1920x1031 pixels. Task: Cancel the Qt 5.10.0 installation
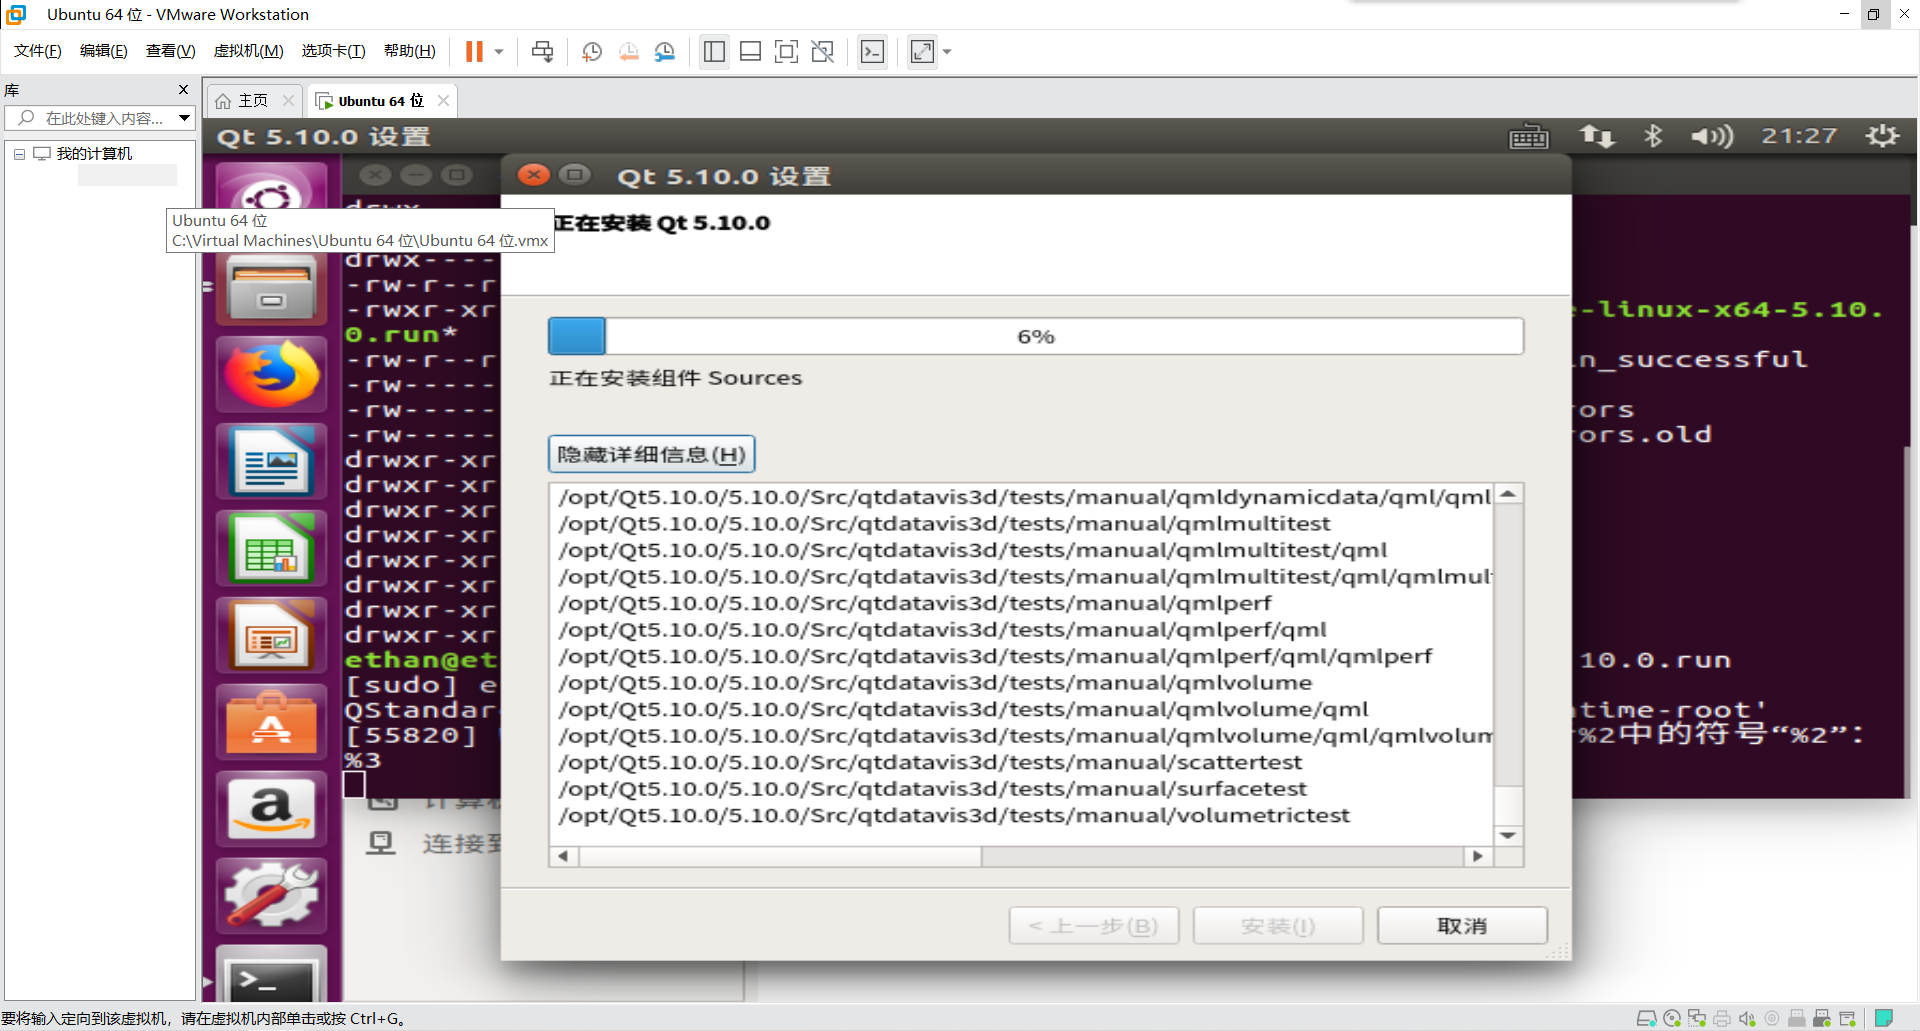(x=1461, y=925)
